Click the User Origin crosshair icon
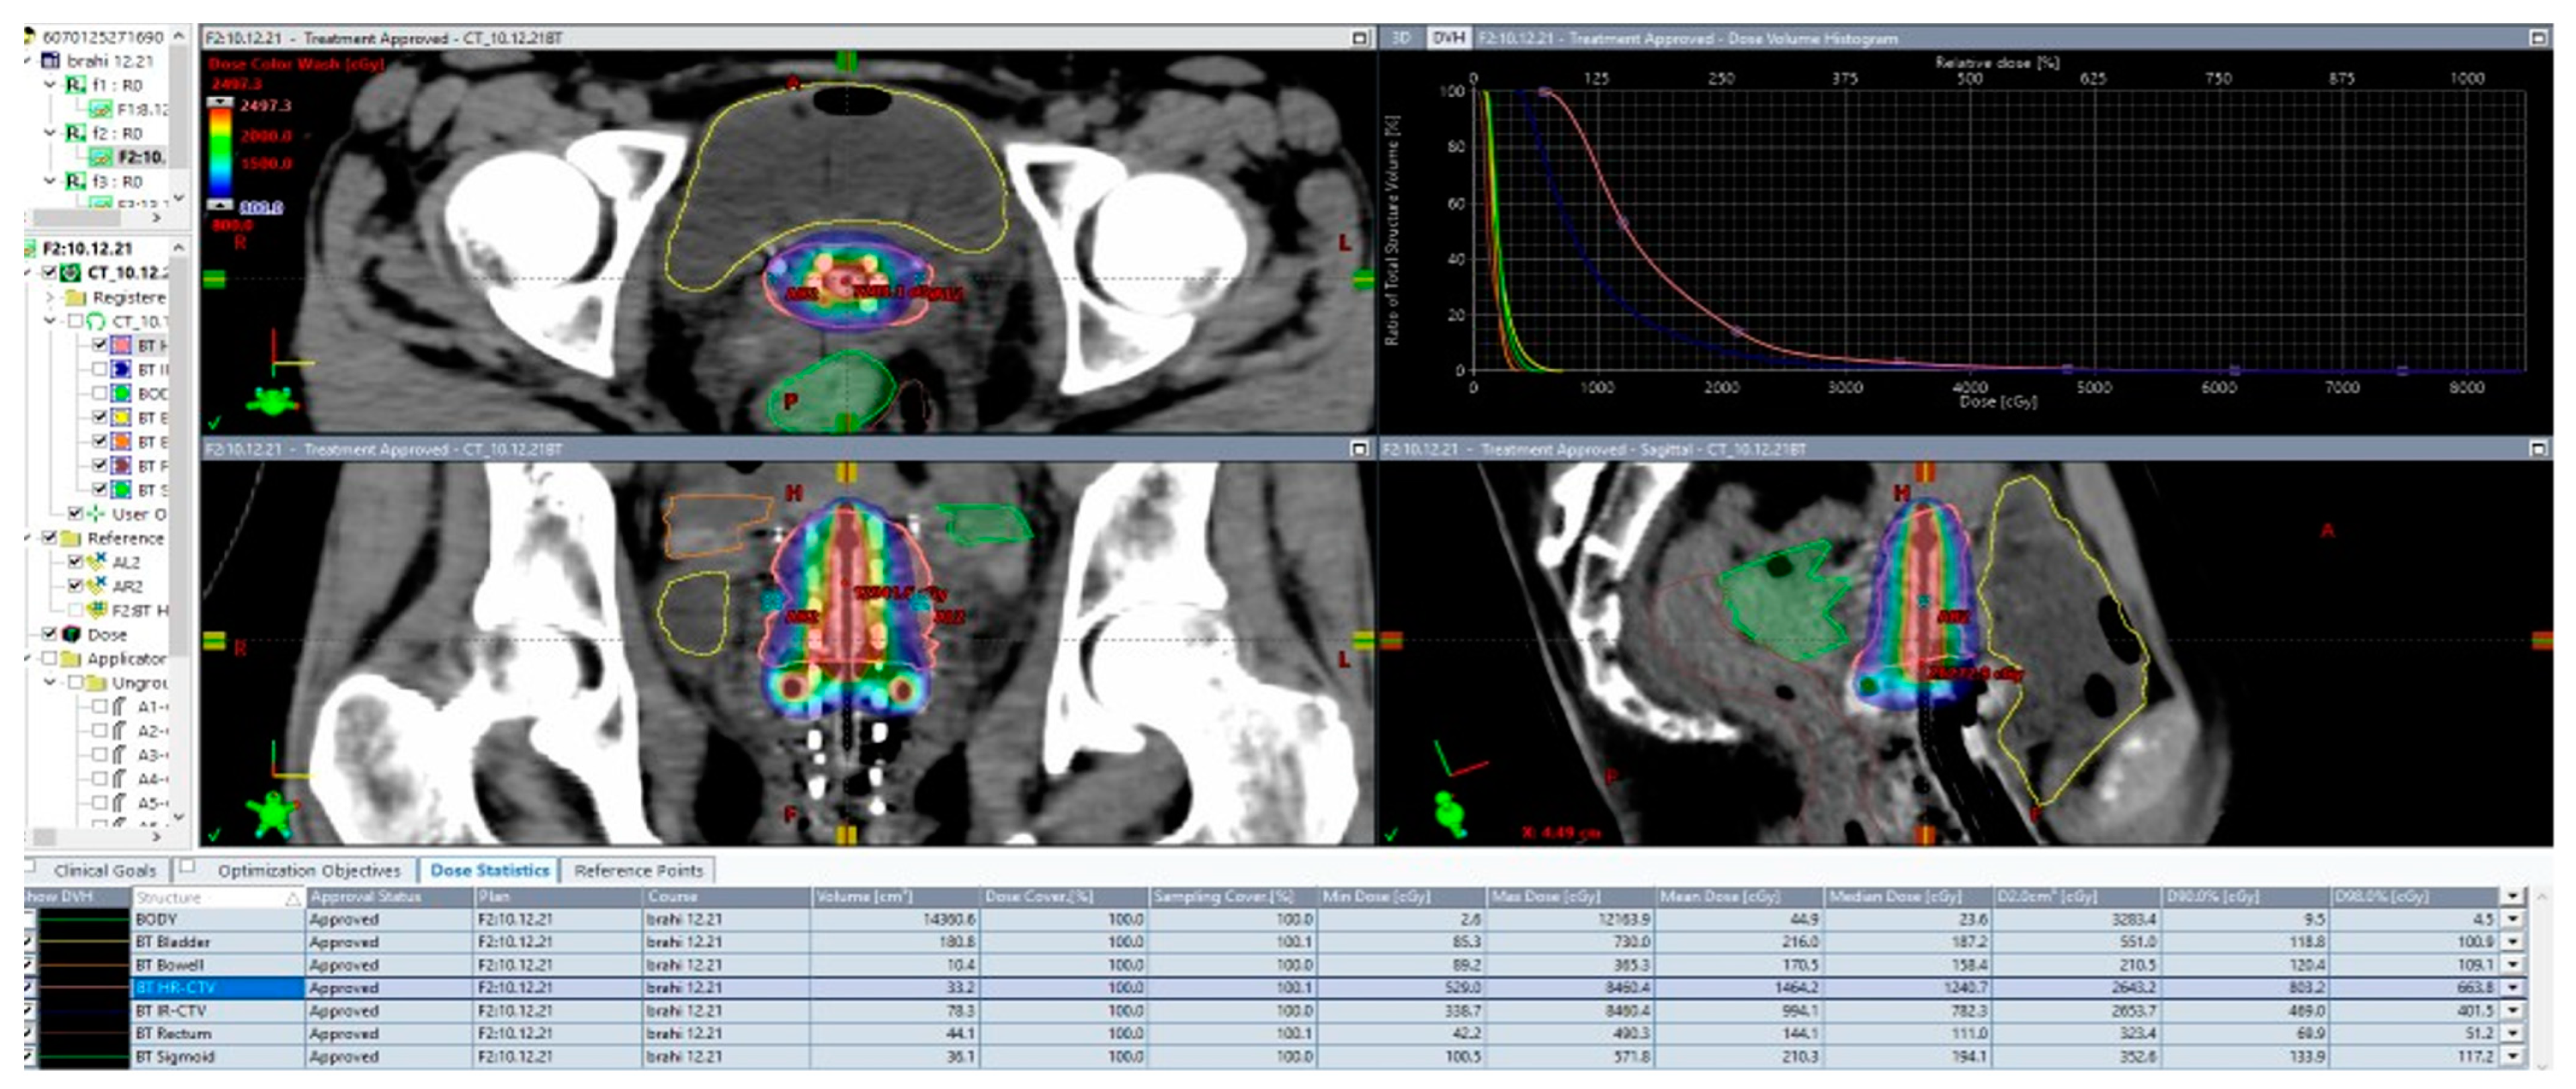The height and width of the screenshot is (1089, 2576). point(95,514)
